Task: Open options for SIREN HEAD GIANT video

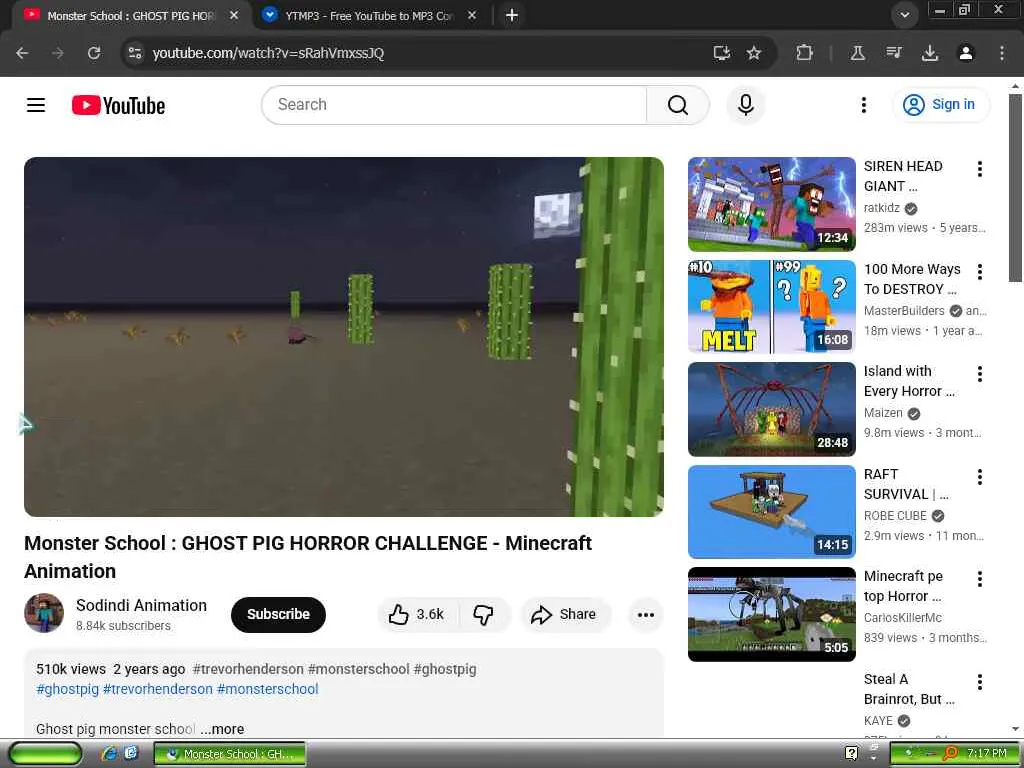Action: pyautogui.click(x=980, y=169)
